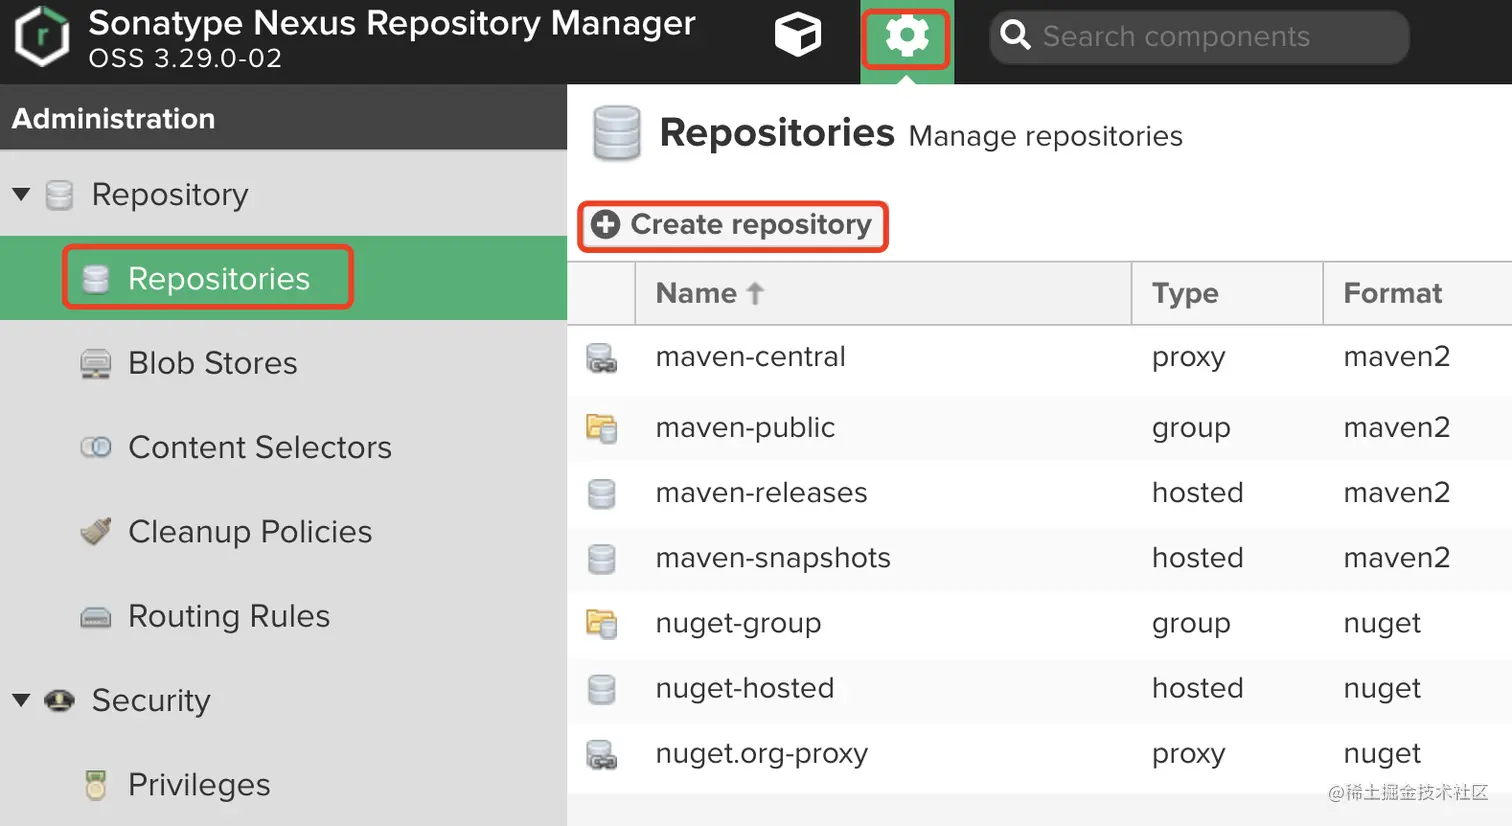Open the Browse cube icon in header

click(x=798, y=36)
